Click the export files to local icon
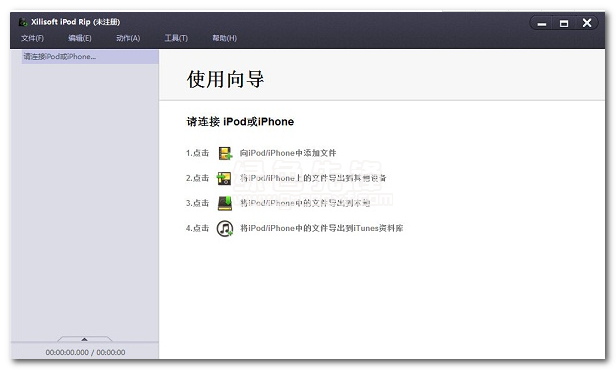The width and height of the screenshot is (616, 370). coord(225,203)
